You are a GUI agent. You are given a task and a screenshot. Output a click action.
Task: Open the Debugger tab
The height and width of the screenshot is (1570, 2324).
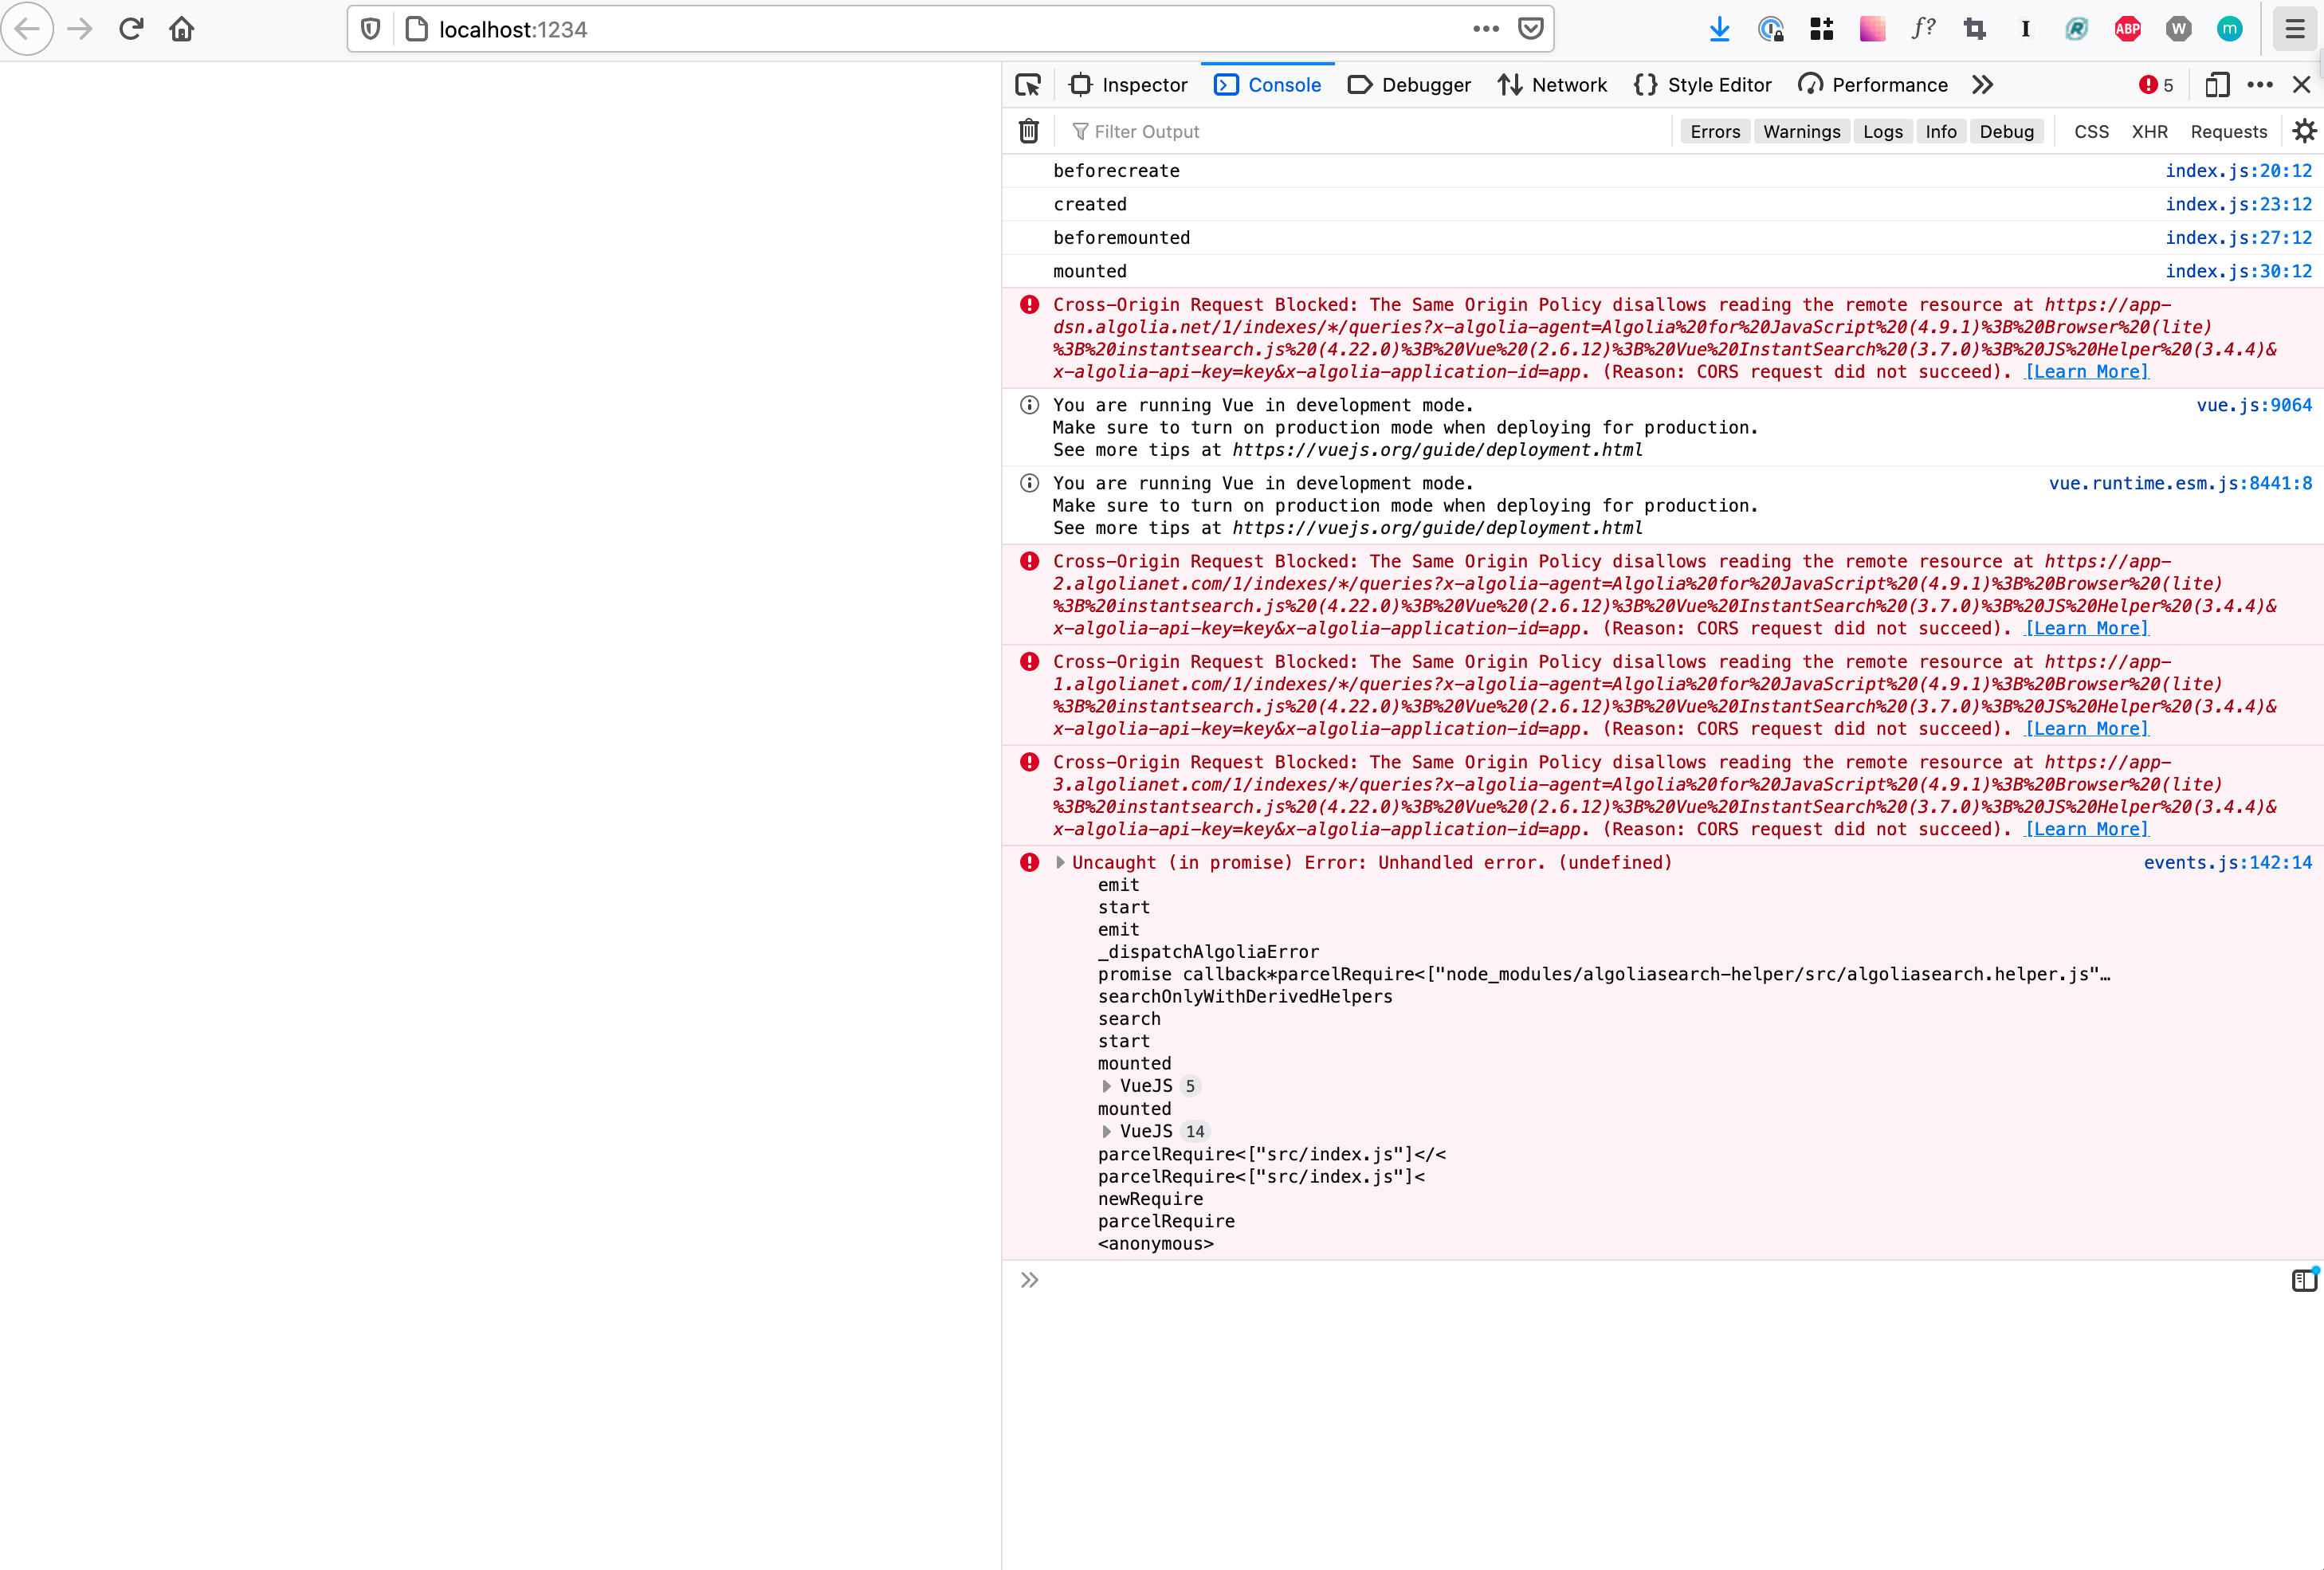[1409, 85]
